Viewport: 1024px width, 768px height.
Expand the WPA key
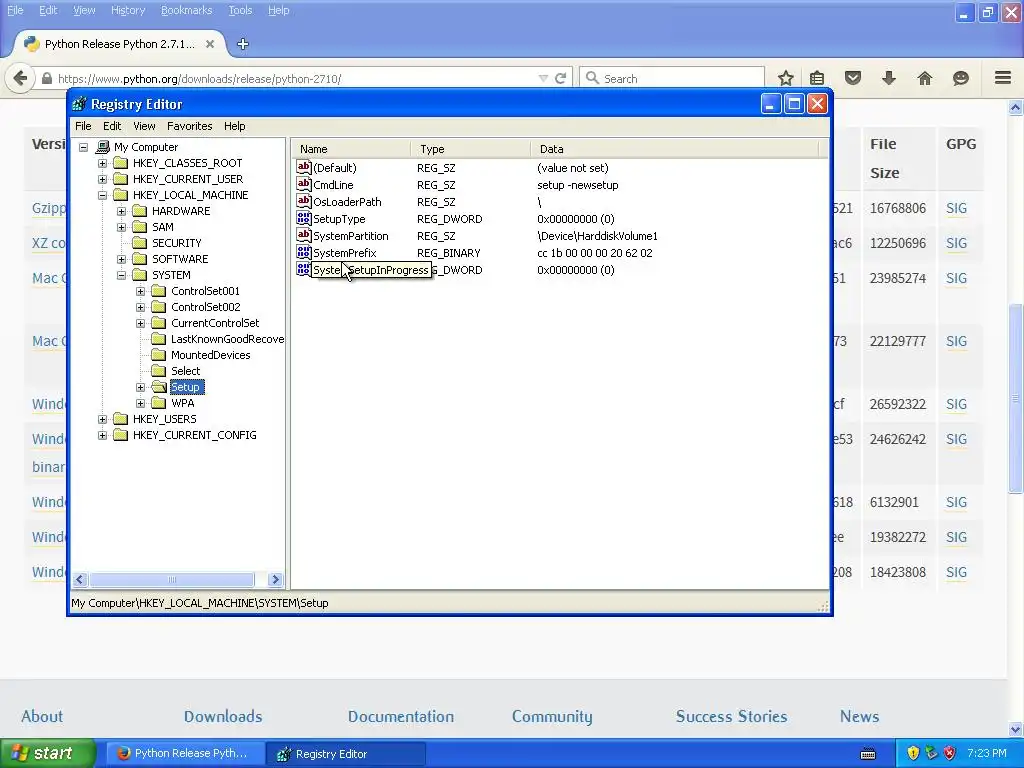pos(140,404)
